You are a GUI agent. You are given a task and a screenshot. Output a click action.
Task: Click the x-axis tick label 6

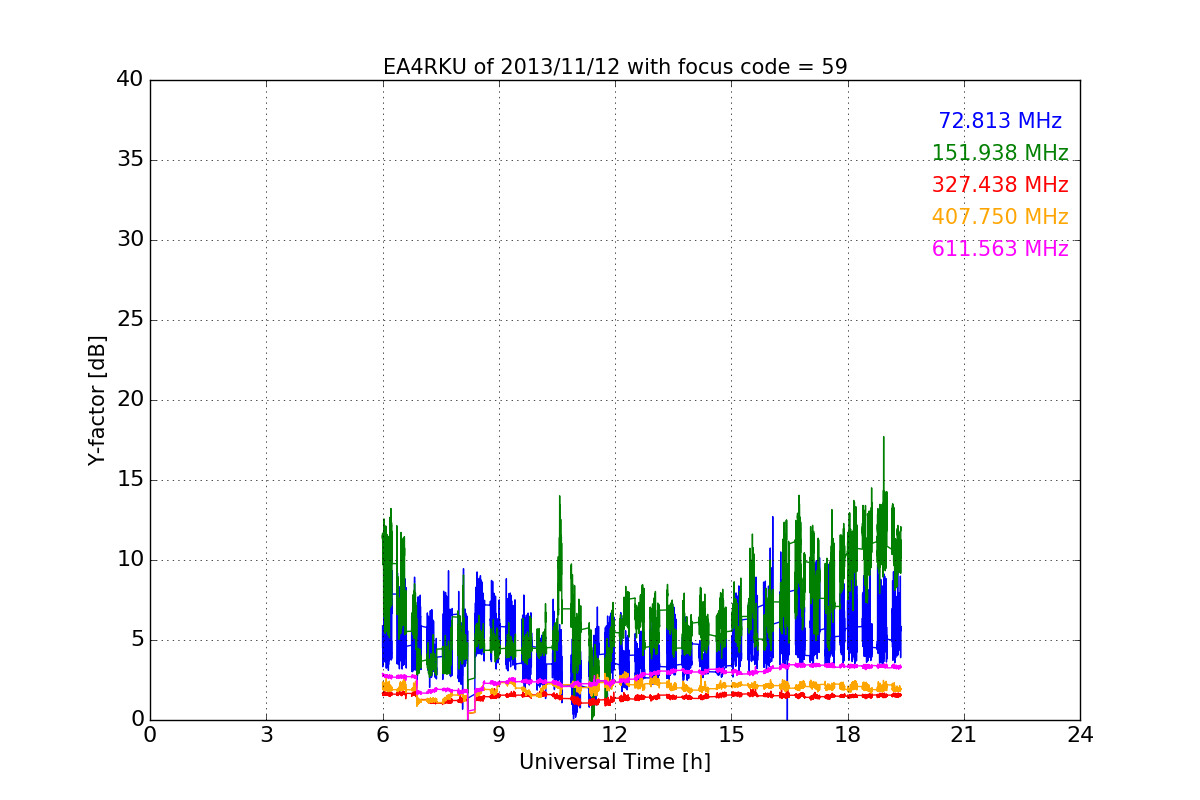(383, 735)
